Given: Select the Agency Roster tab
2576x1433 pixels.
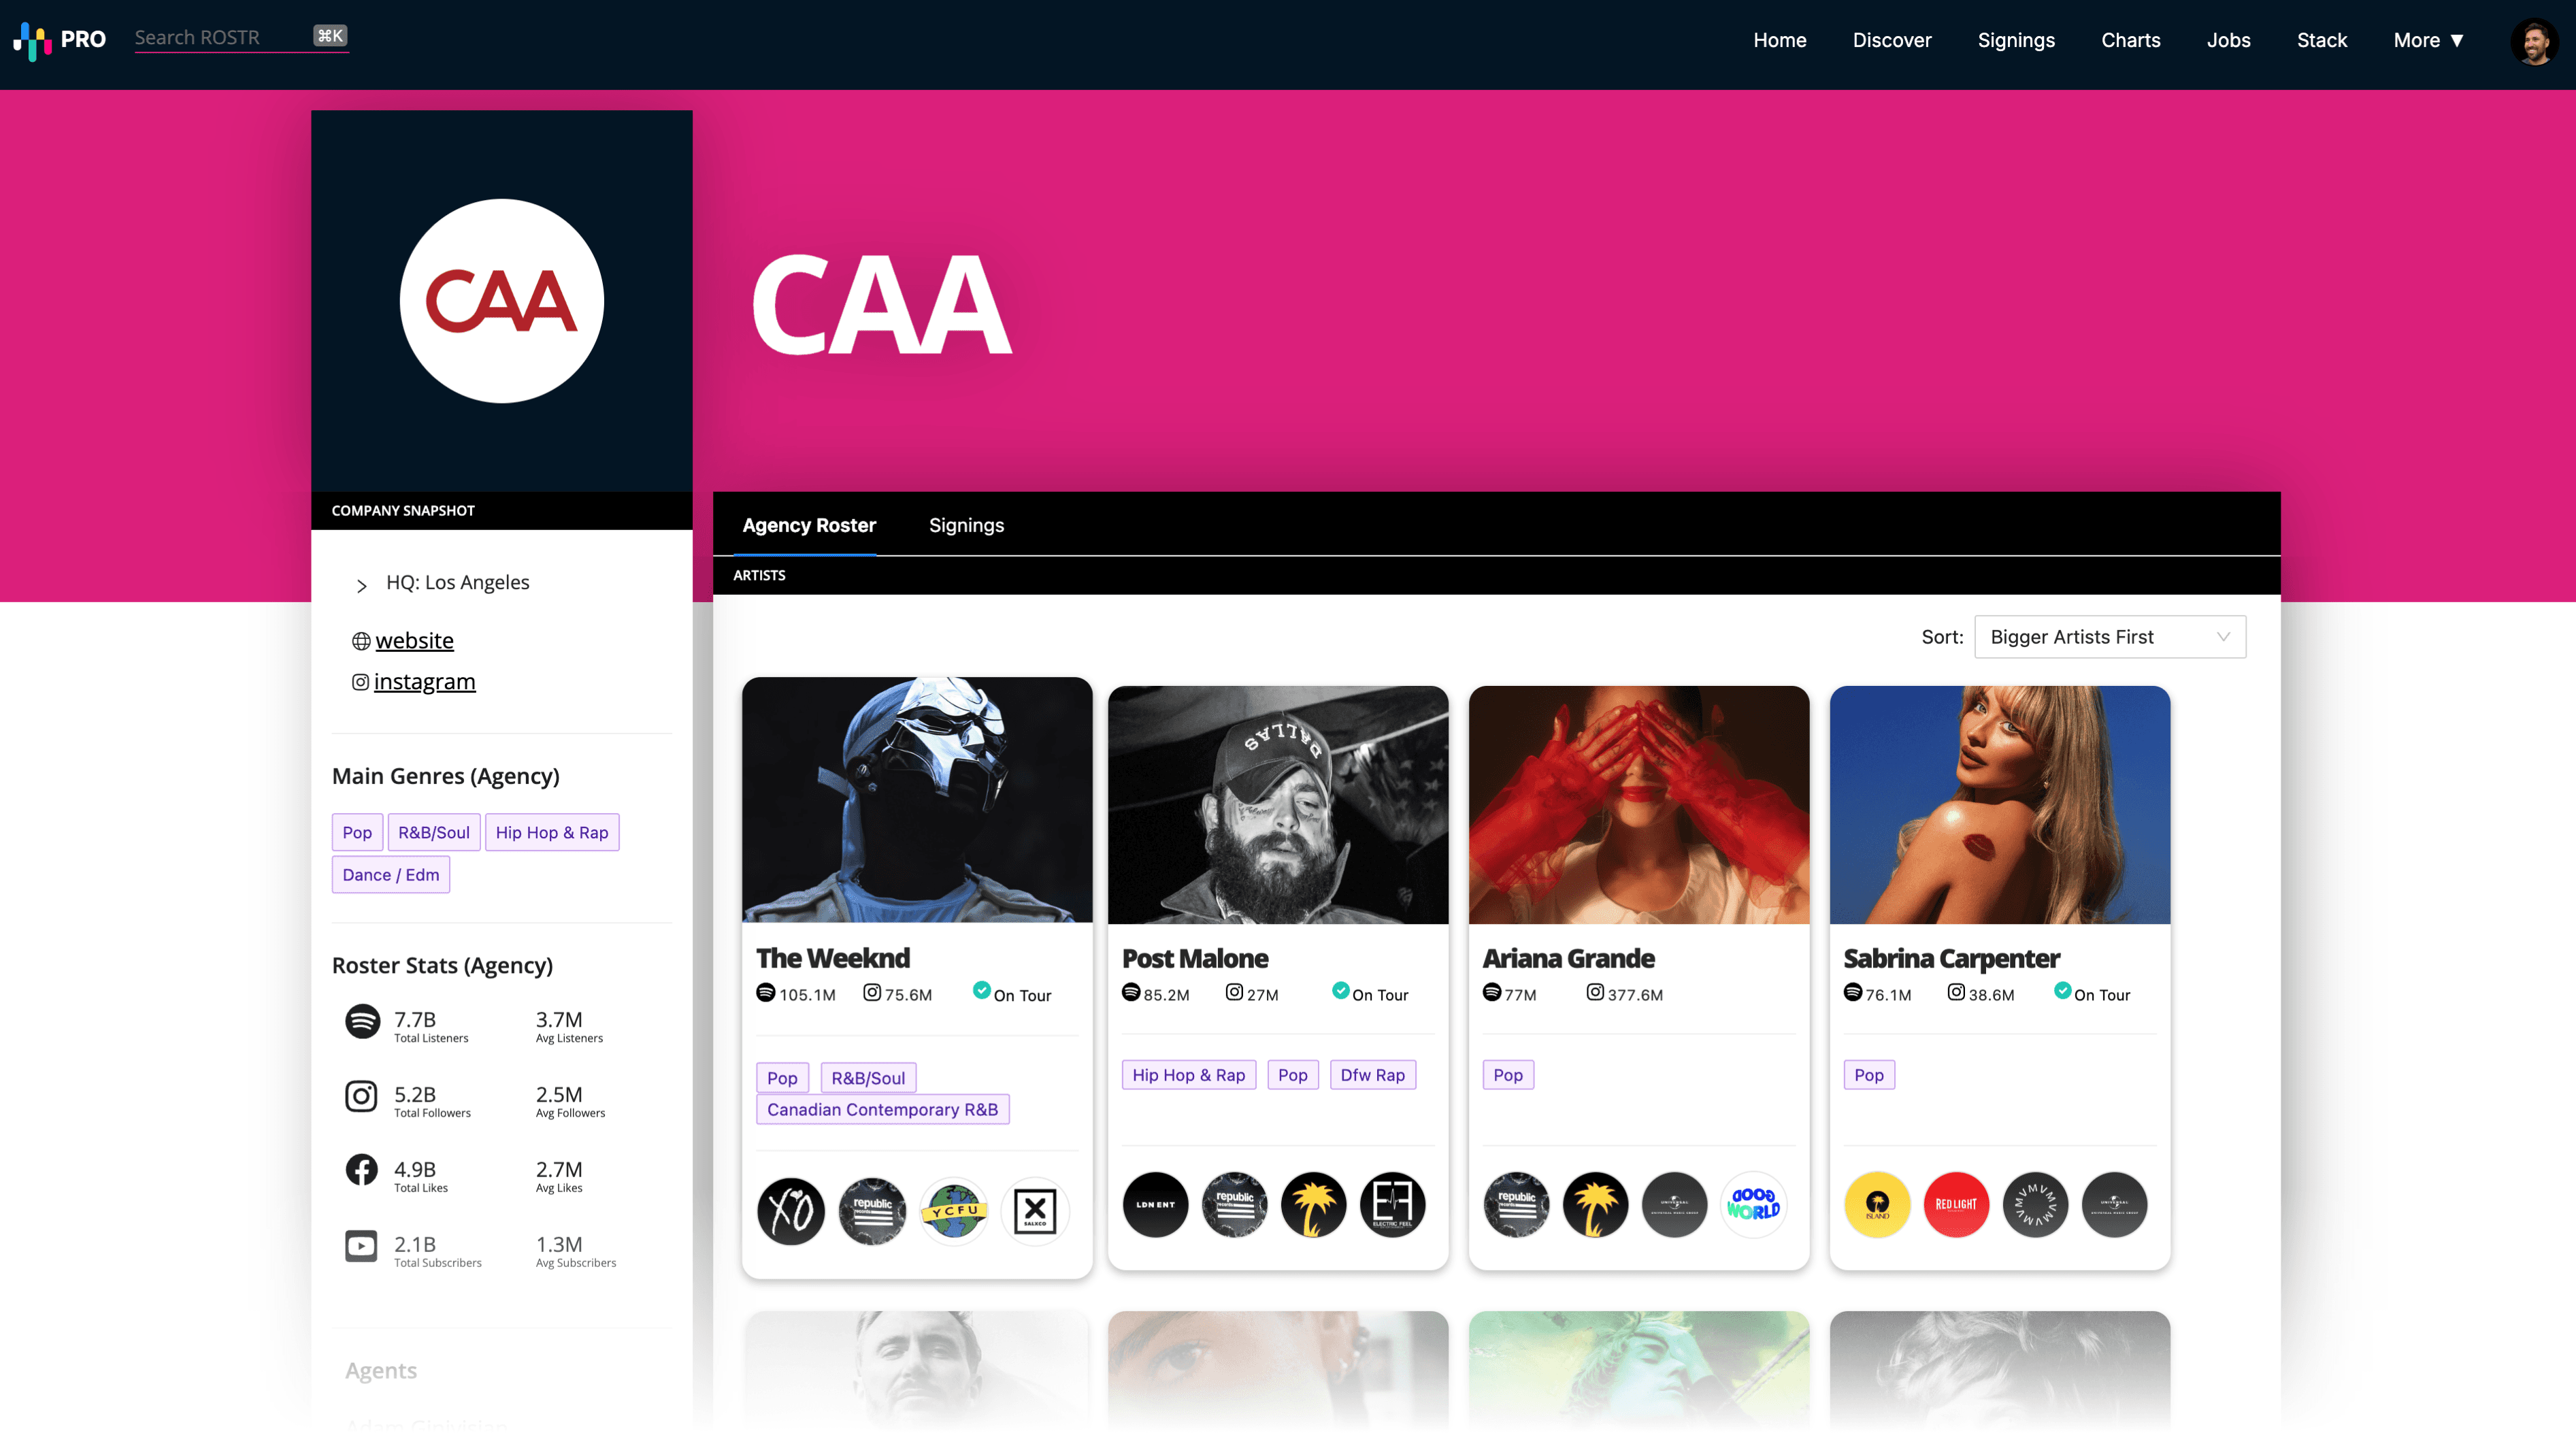Looking at the screenshot, I should (x=808, y=525).
